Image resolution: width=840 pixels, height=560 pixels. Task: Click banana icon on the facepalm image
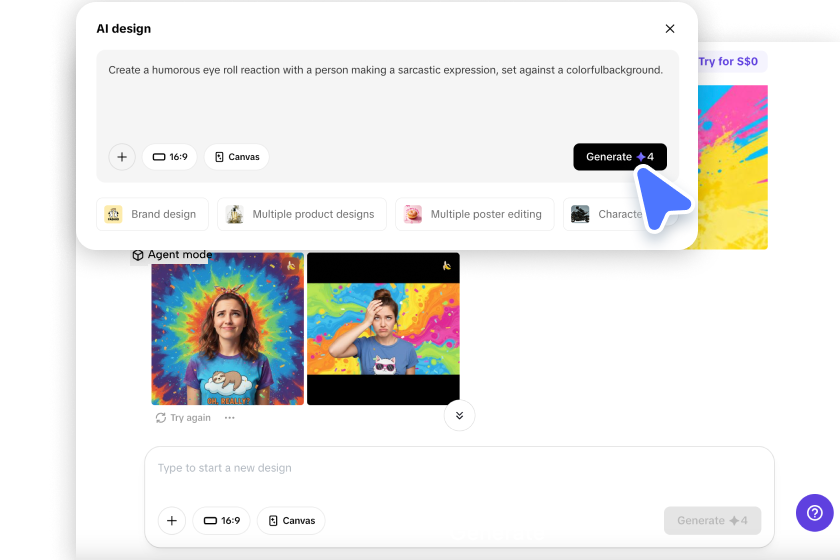pyautogui.click(x=446, y=266)
